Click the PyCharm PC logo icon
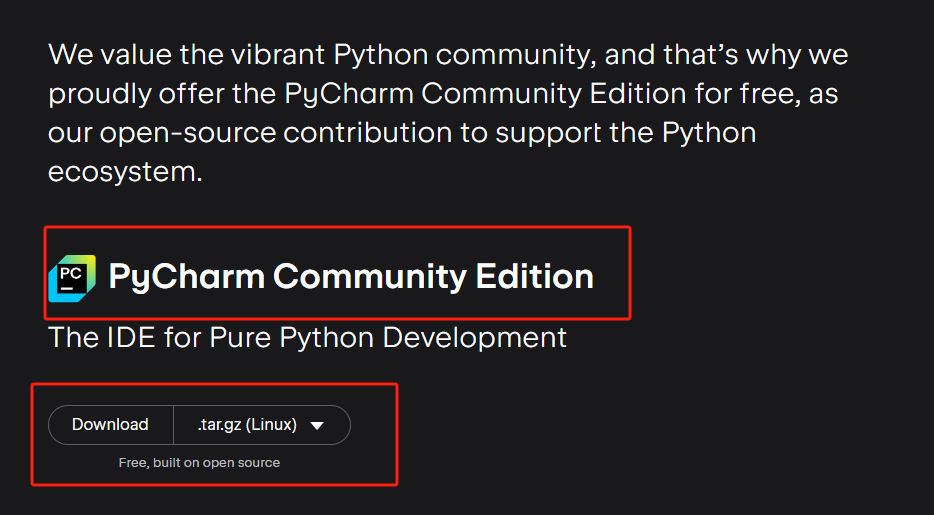Image resolution: width=934 pixels, height=515 pixels. (72, 278)
